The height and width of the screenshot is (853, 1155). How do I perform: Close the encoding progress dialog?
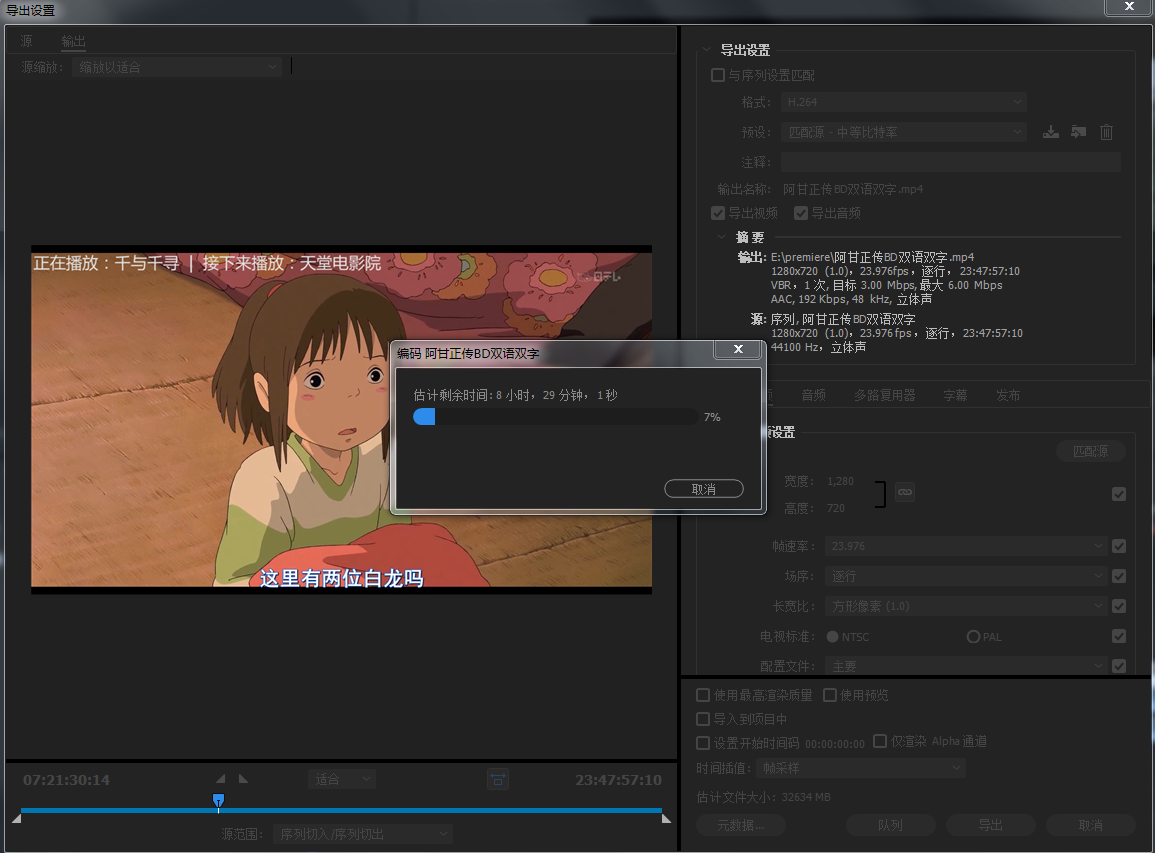click(738, 349)
